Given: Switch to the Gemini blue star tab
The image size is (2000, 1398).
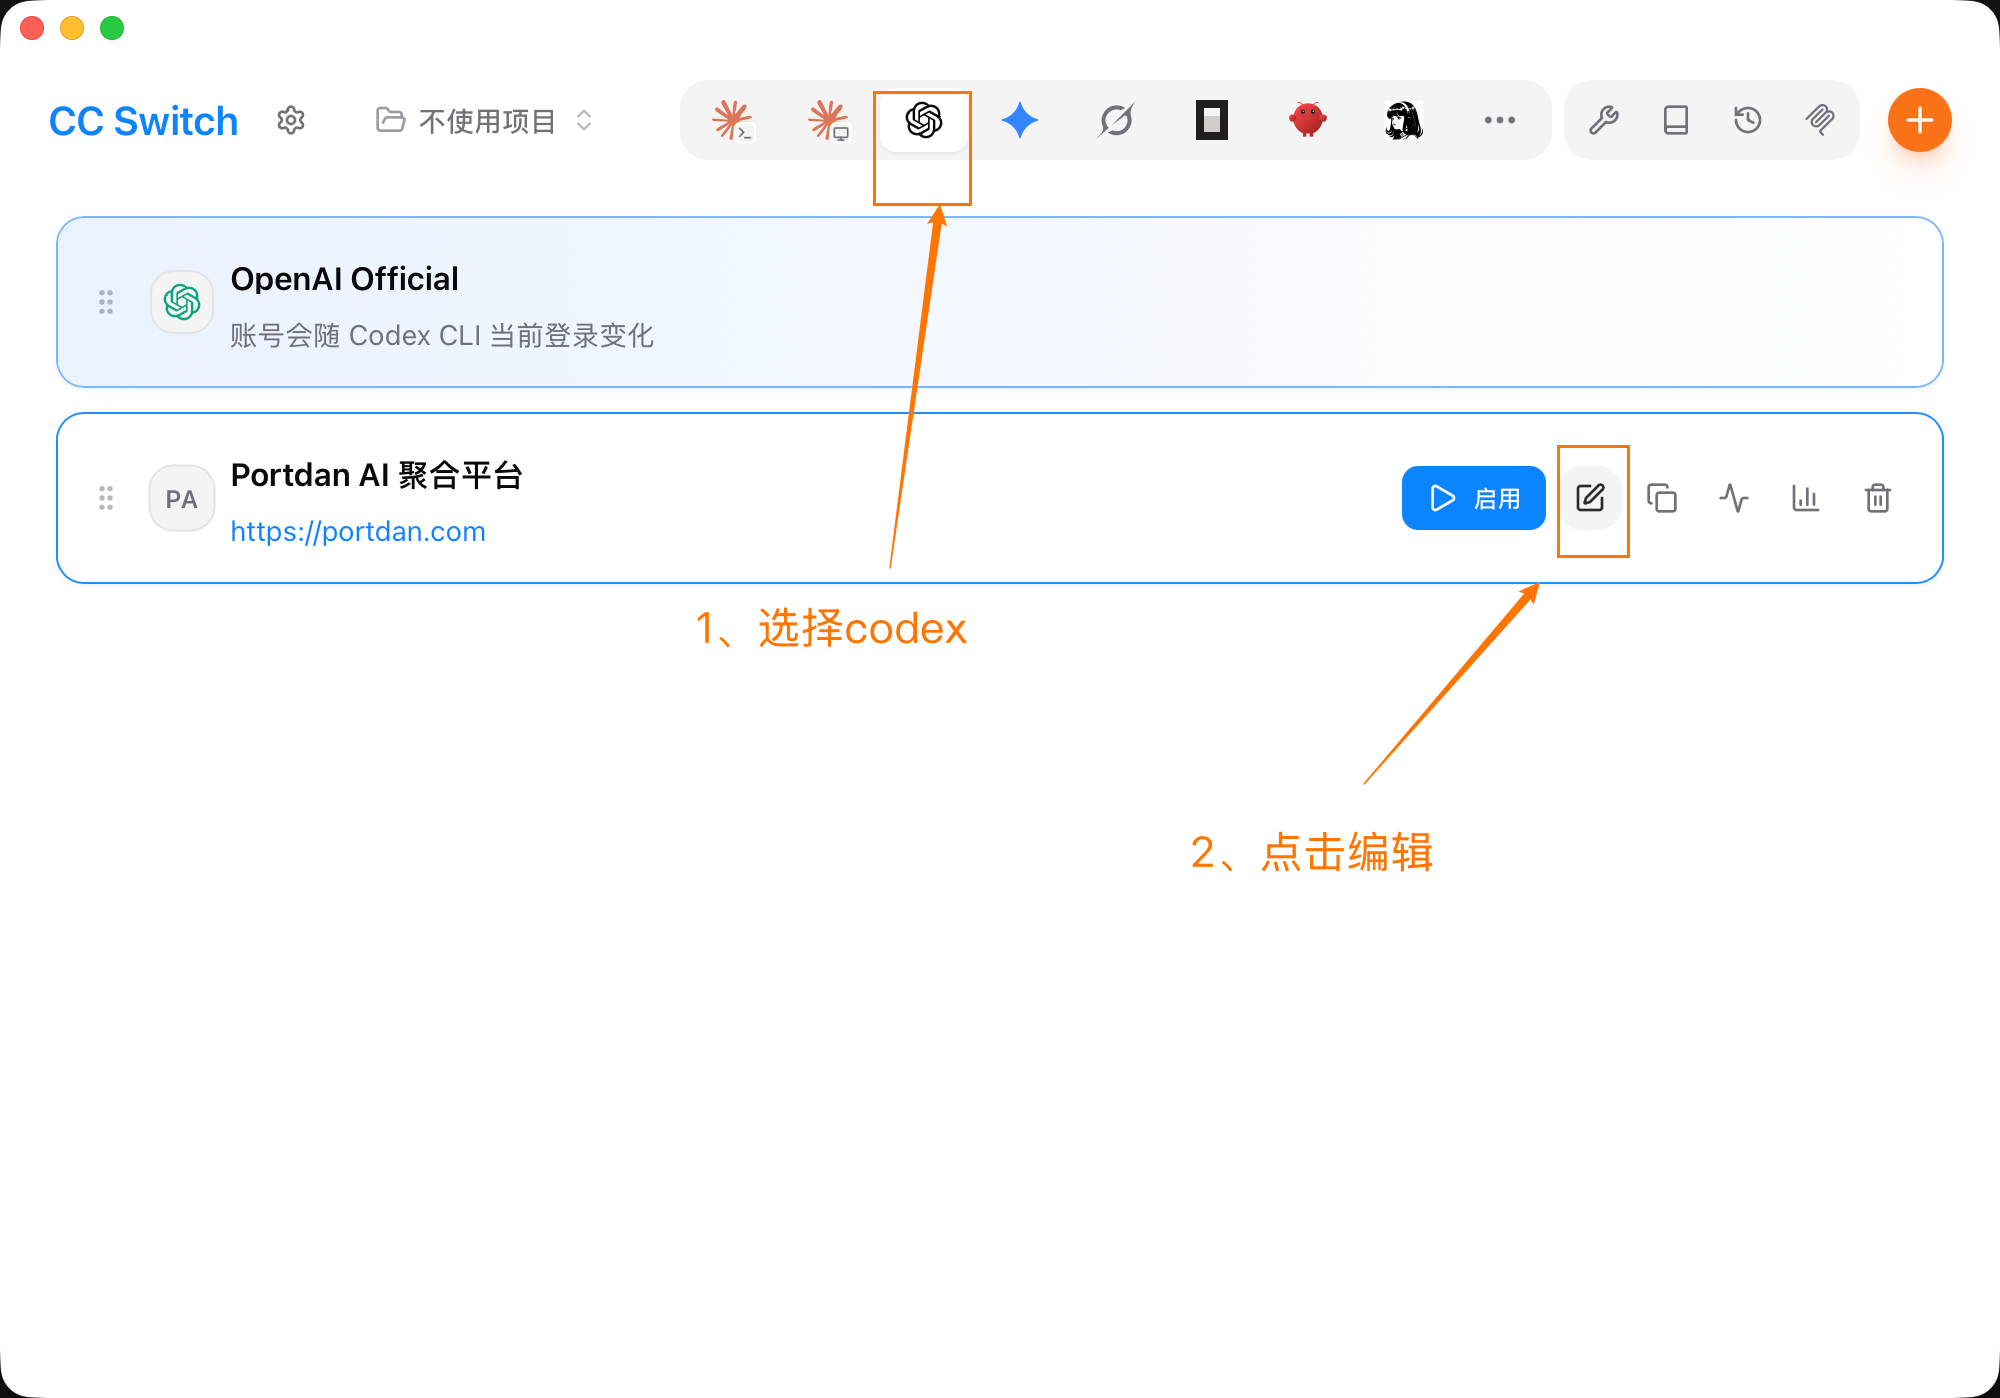Looking at the screenshot, I should coord(1020,120).
